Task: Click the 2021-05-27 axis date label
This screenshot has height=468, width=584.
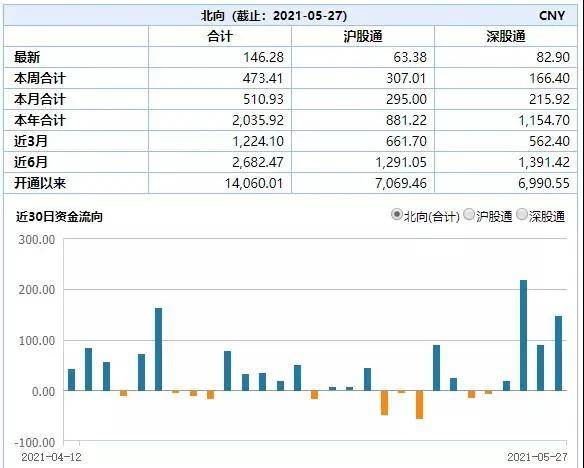Action: (537, 457)
